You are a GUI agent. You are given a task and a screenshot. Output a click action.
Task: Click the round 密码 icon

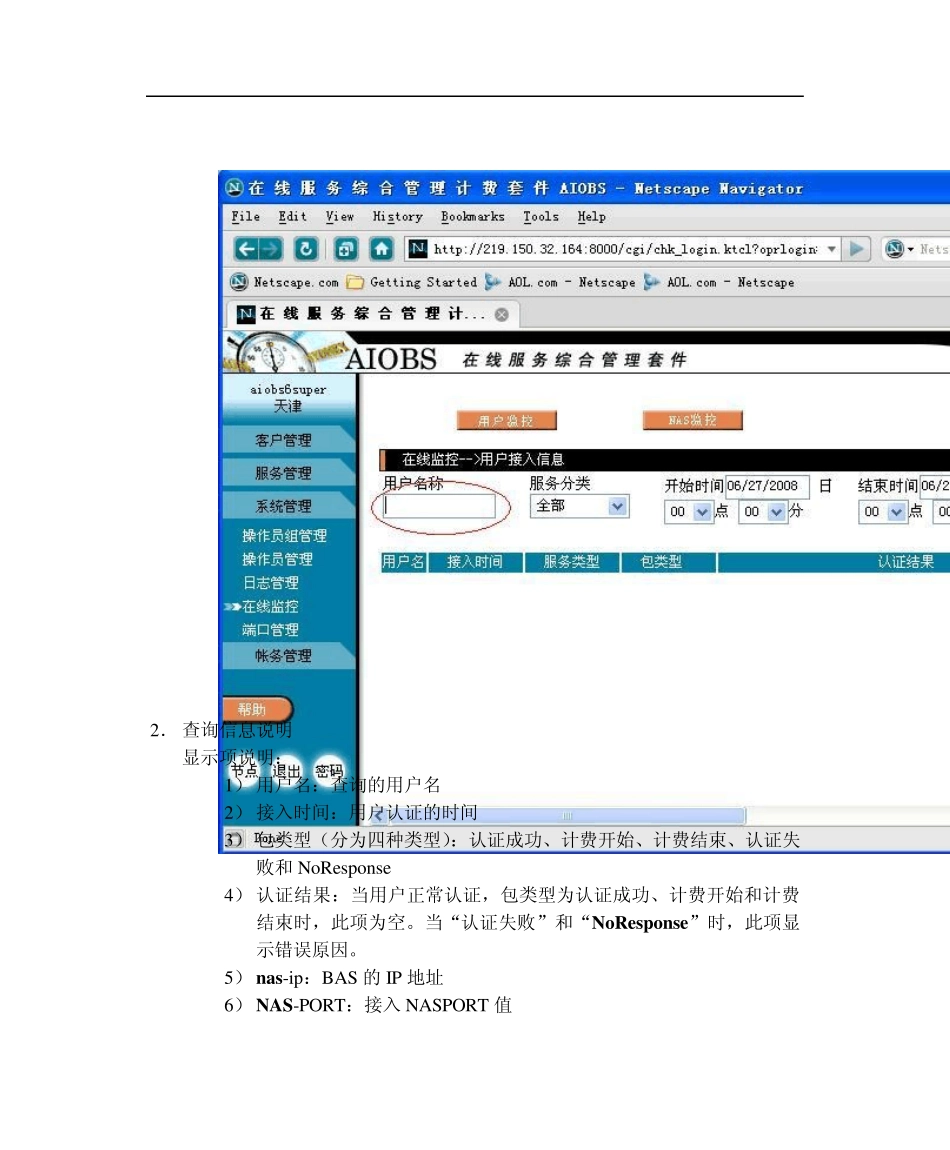coord(329,771)
